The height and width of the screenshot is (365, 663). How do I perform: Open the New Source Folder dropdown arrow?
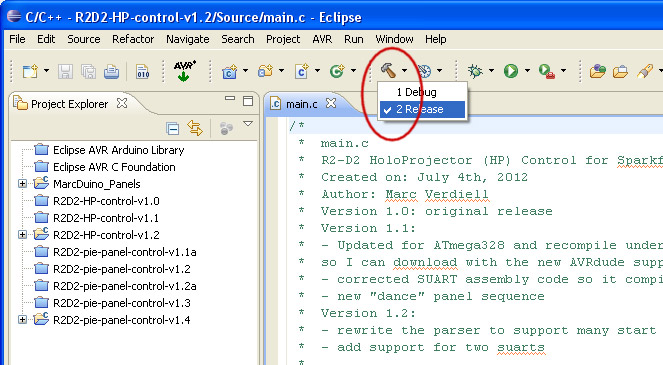coord(281,71)
